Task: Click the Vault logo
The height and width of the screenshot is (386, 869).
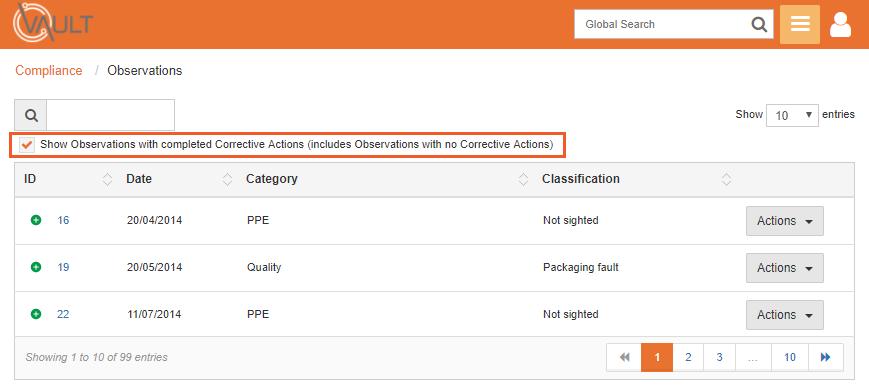Action: pos(53,23)
